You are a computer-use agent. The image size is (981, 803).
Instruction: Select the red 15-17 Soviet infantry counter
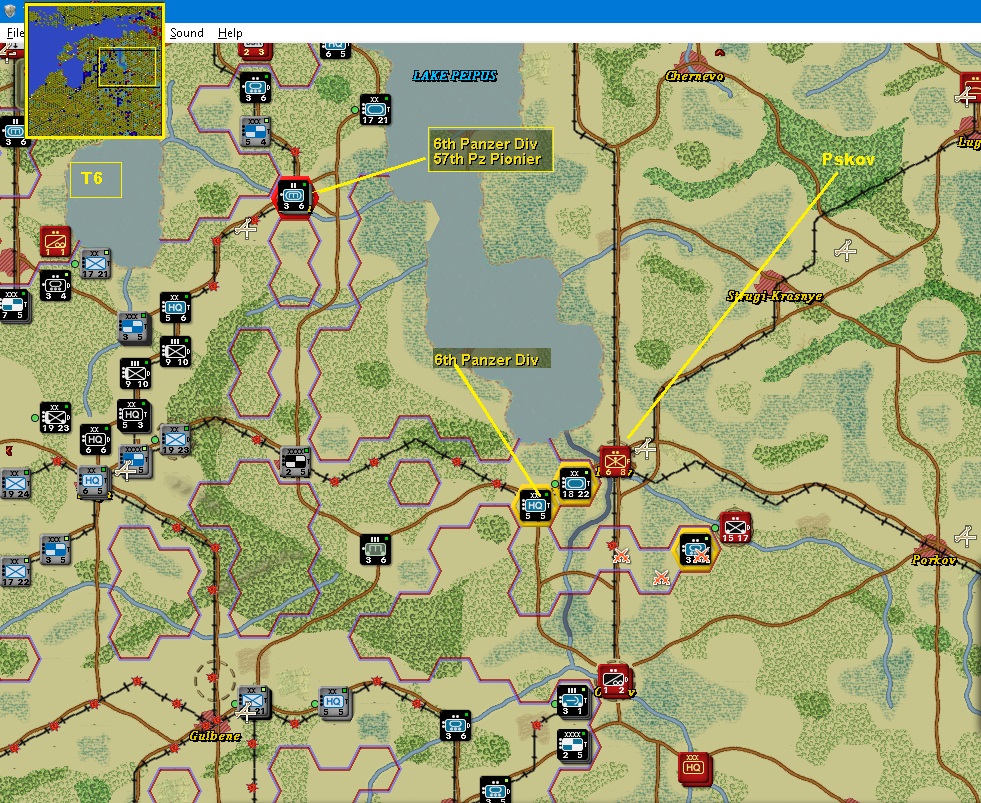coord(735,527)
